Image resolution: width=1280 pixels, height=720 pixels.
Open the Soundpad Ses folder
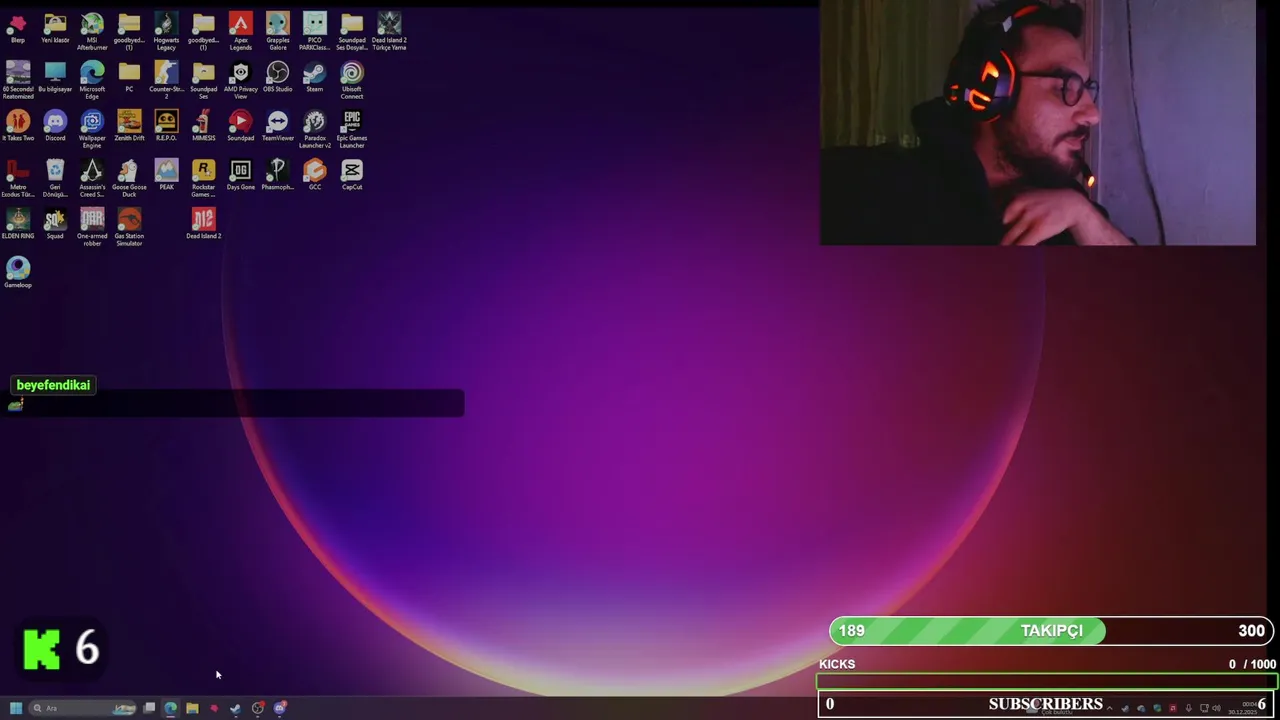[x=203, y=80]
